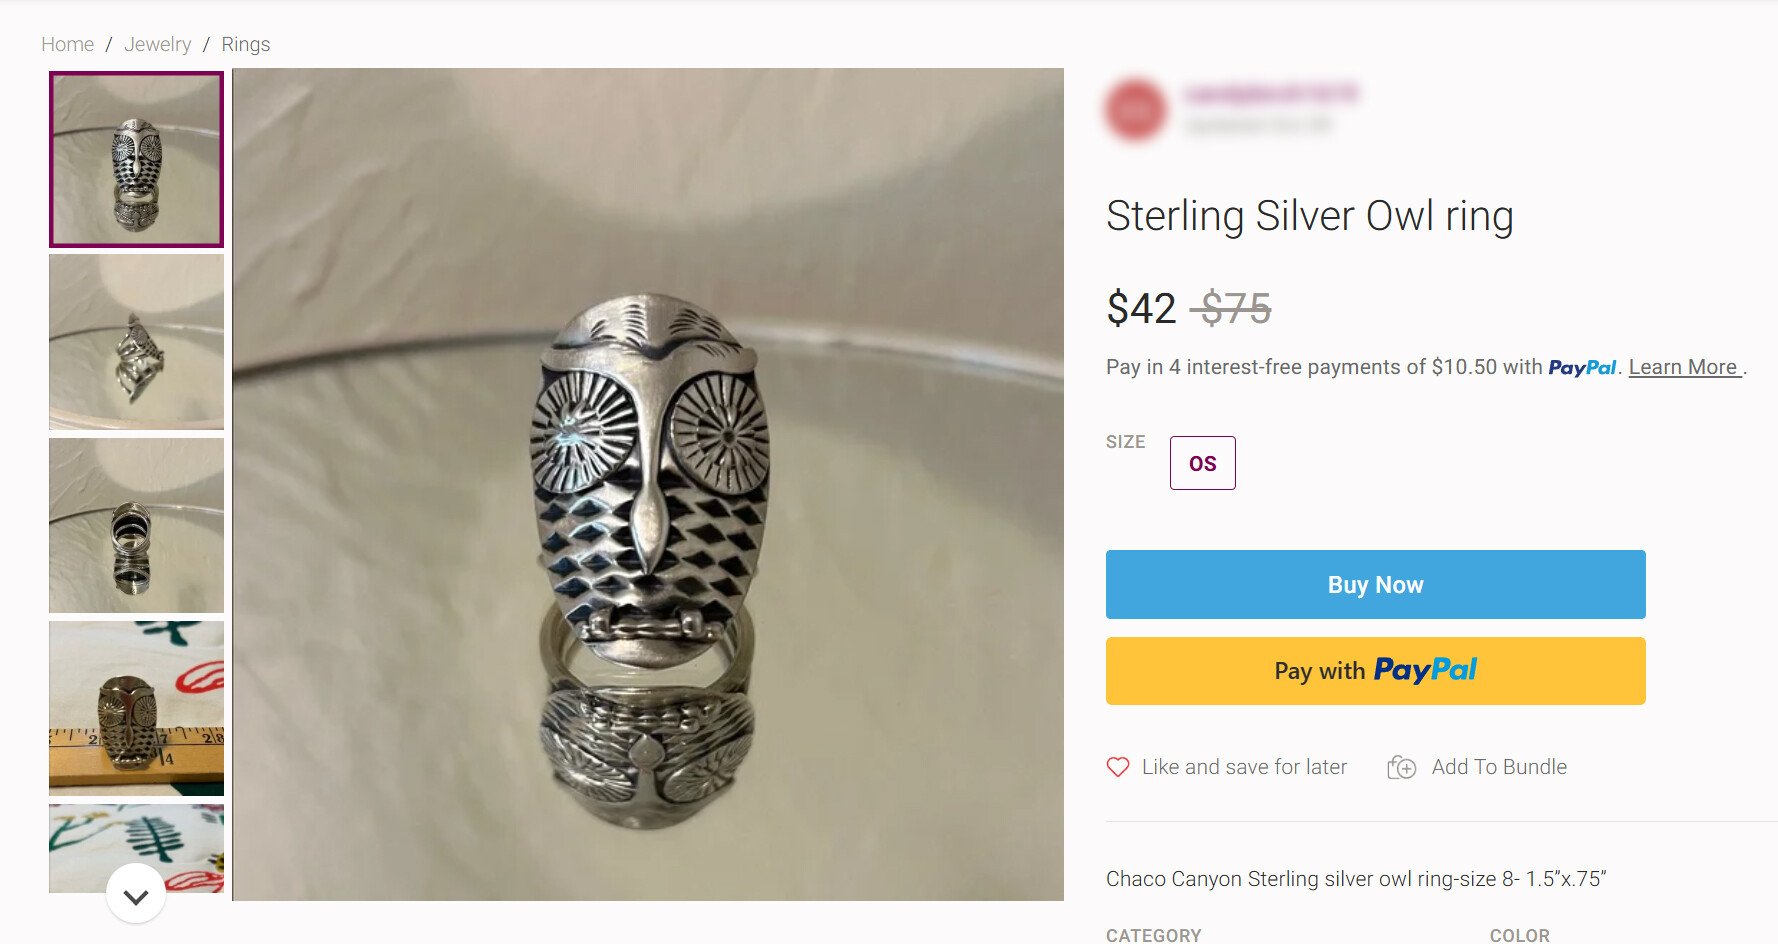
Task: Open the Home breadcrumb link
Action: [67, 44]
